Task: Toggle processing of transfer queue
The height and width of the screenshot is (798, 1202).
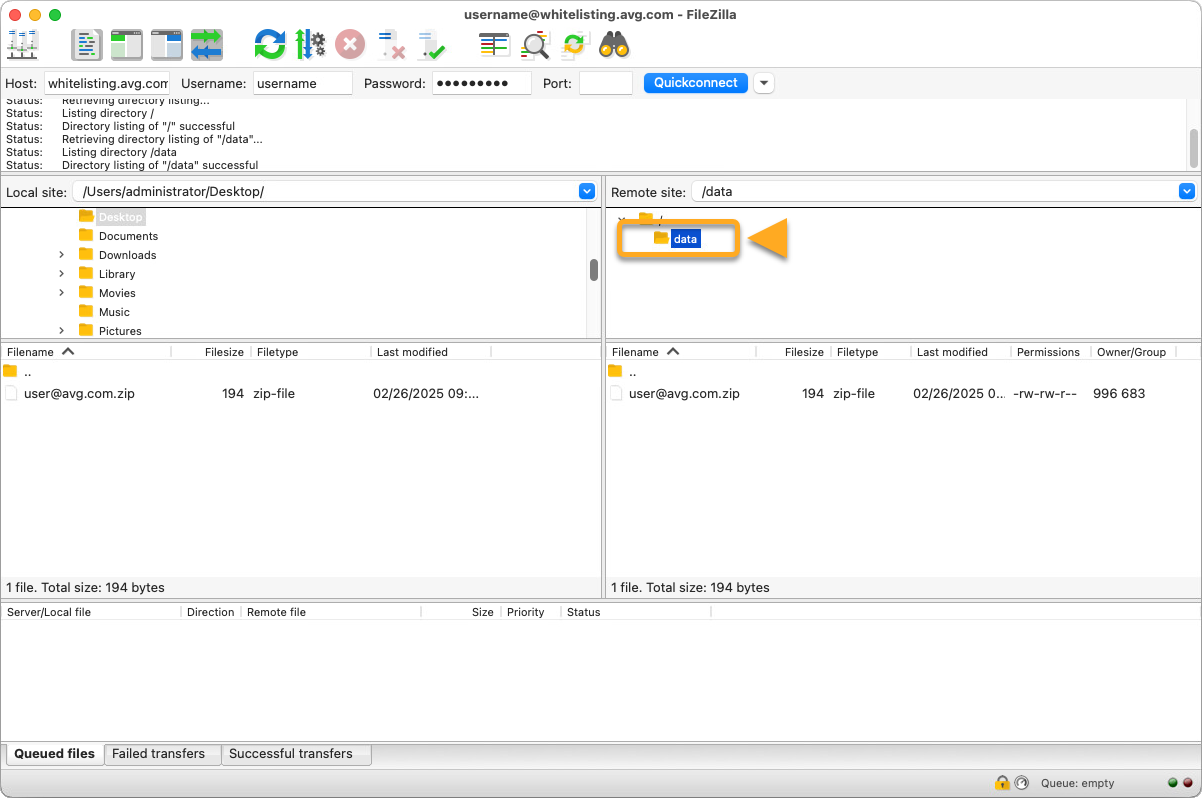Action: coord(310,45)
